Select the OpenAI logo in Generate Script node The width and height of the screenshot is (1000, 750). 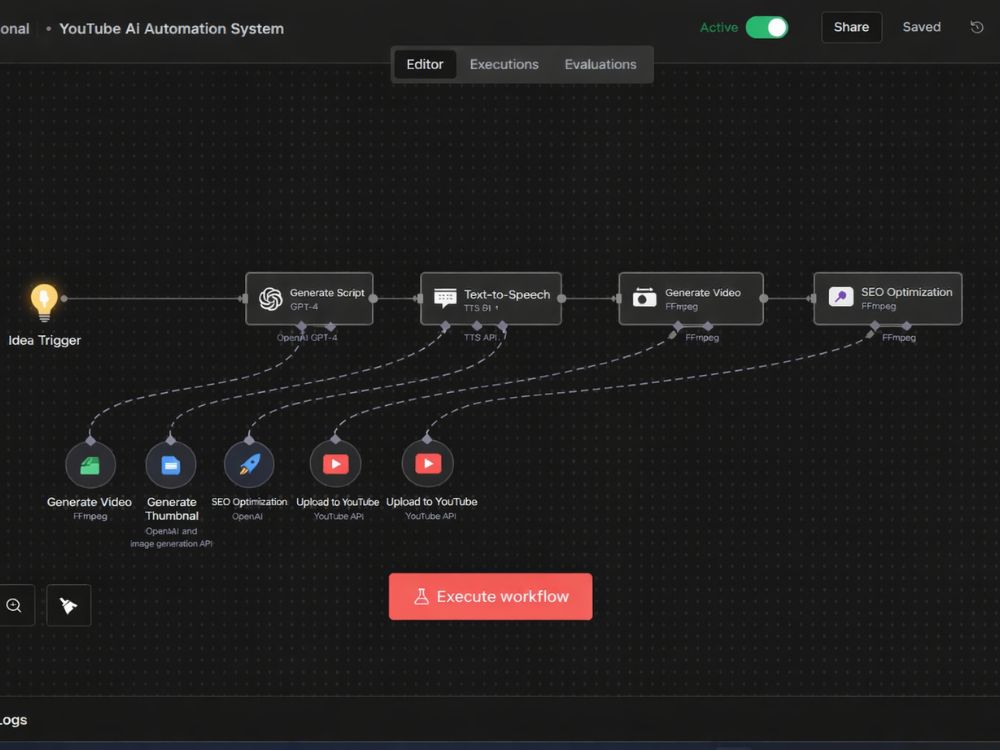(x=270, y=298)
